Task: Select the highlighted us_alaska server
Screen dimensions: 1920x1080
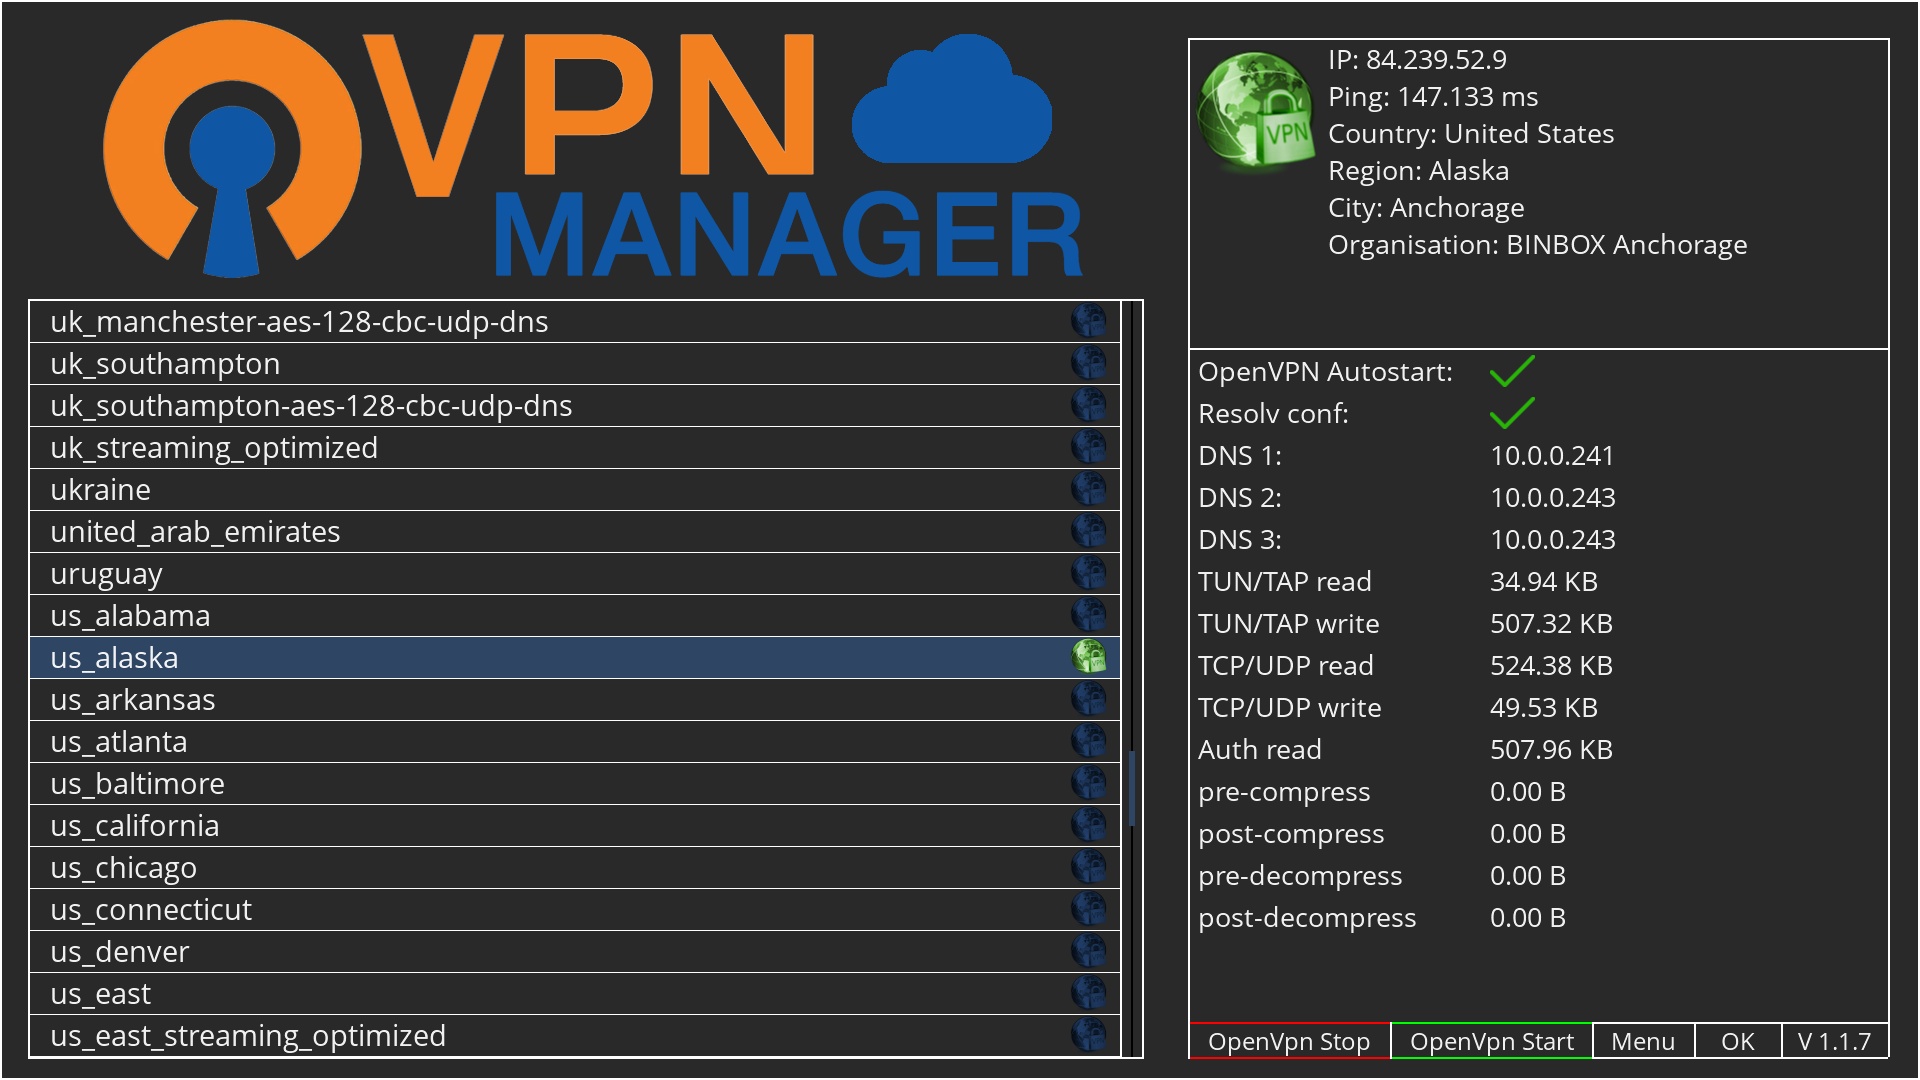Action: point(575,657)
